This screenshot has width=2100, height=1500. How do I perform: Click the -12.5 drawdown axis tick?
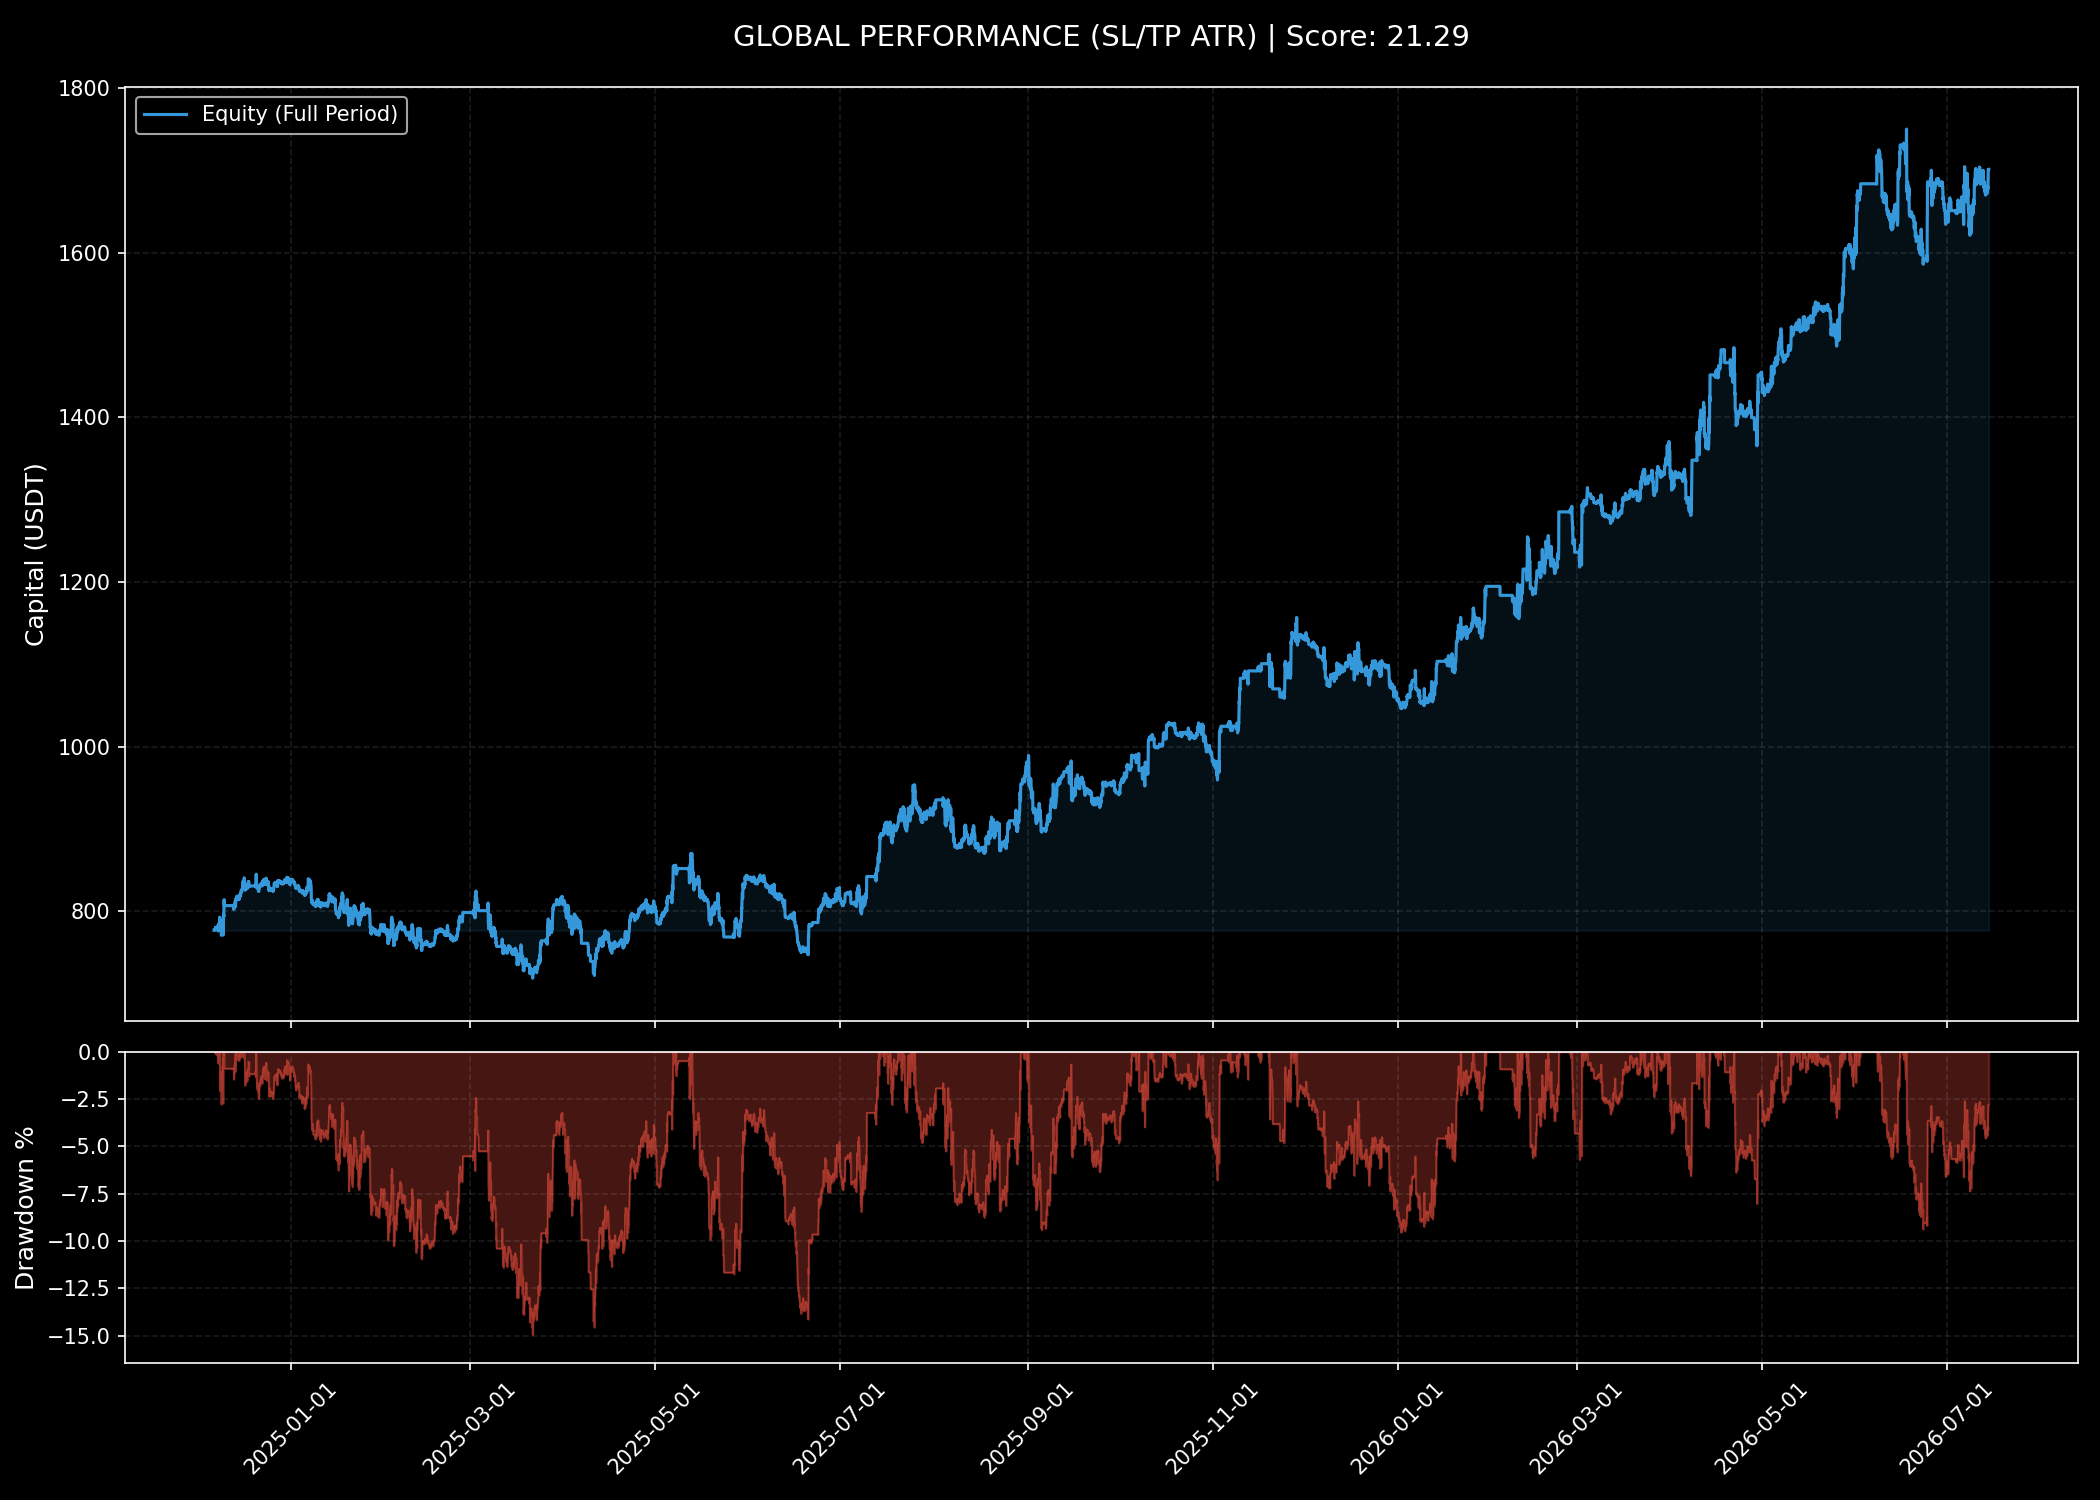point(78,1288)
